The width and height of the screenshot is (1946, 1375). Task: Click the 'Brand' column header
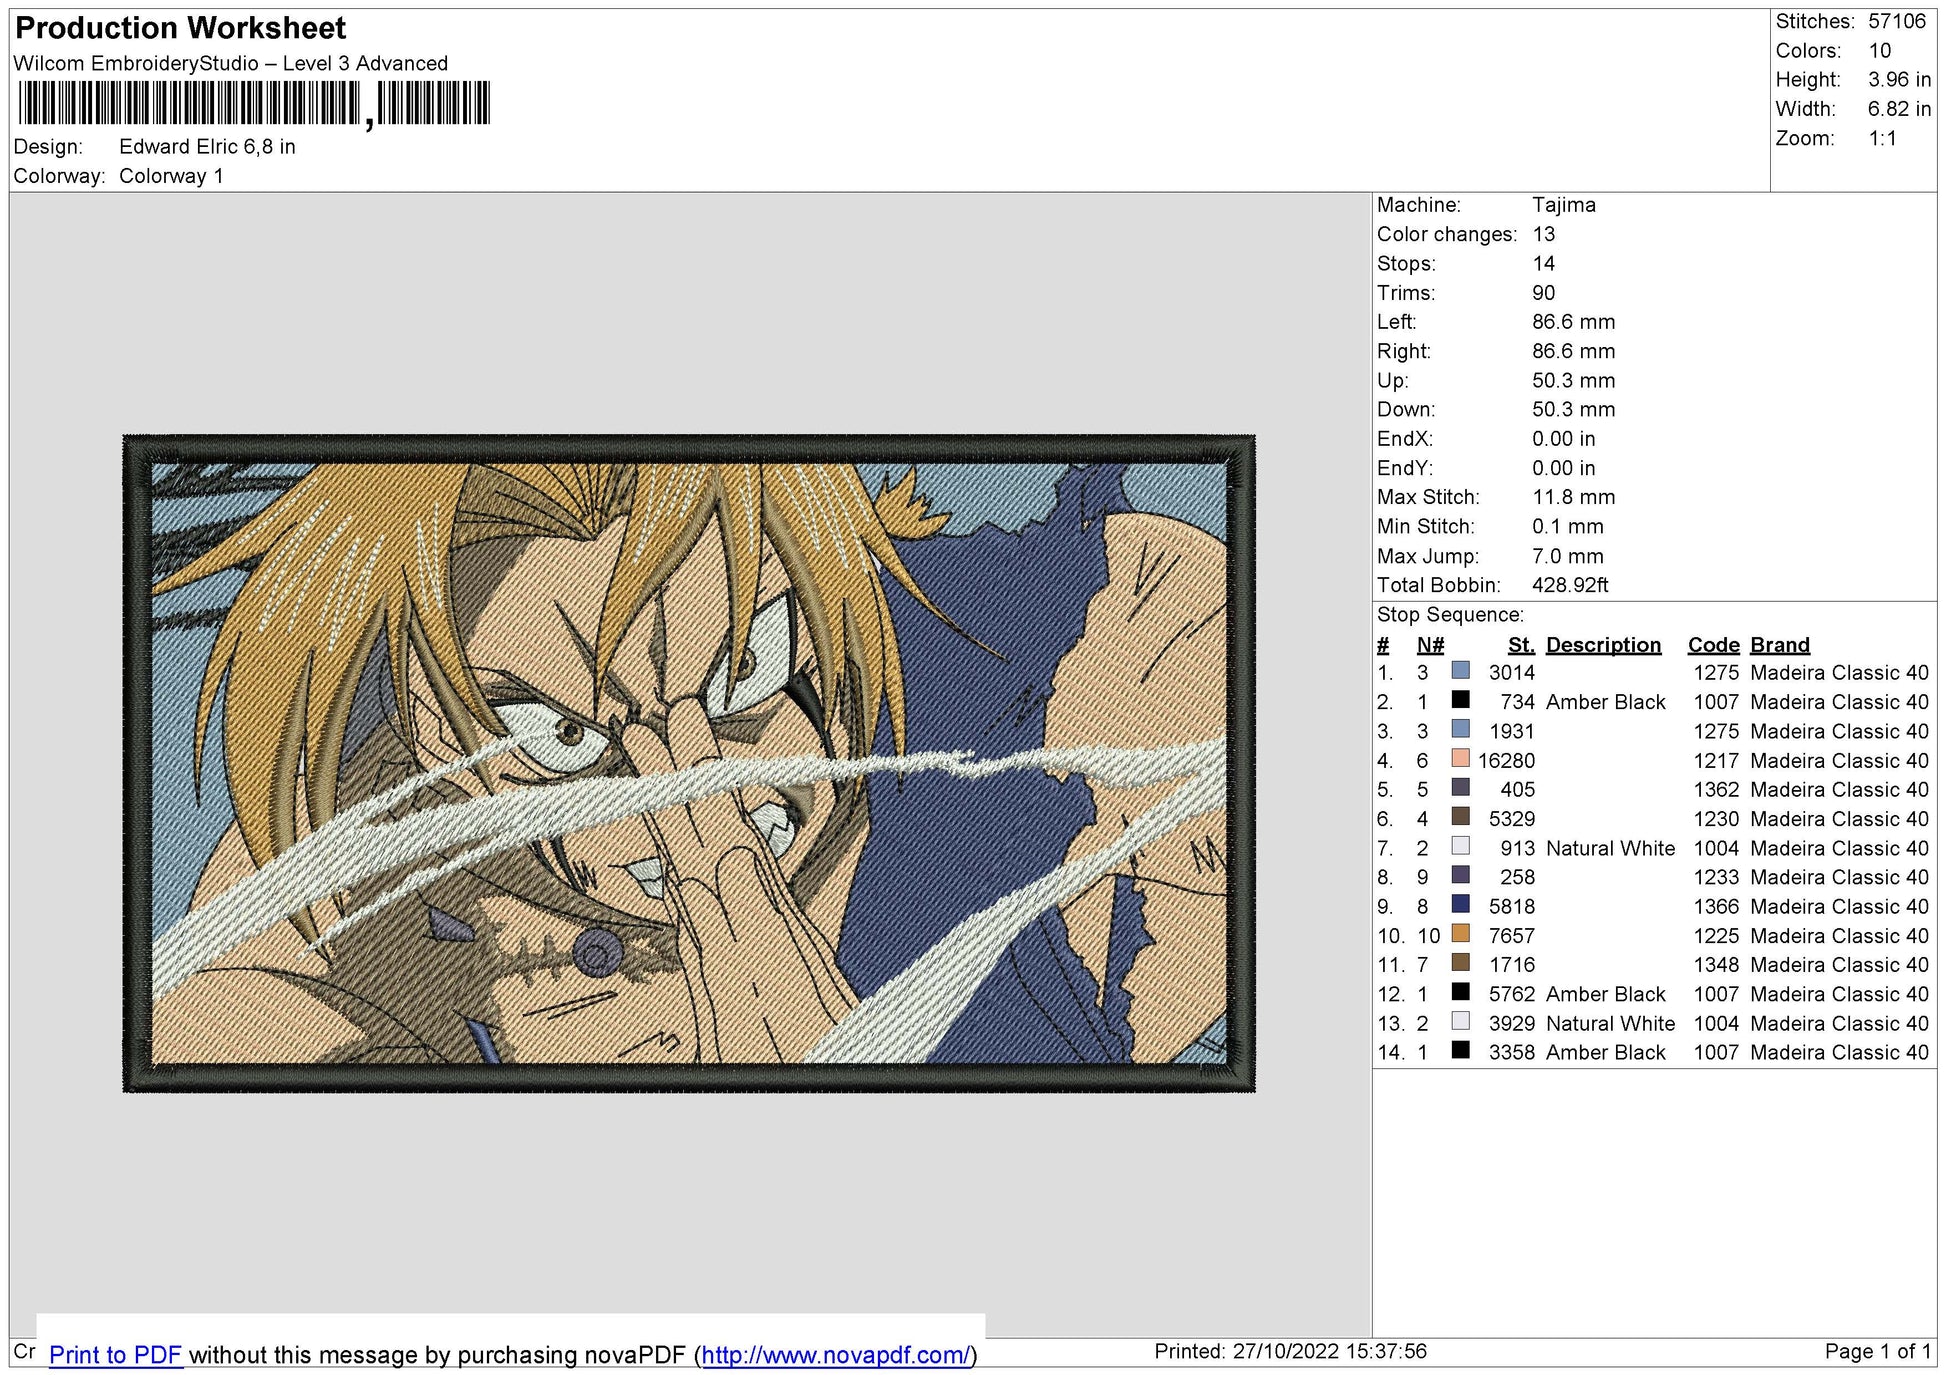[x=1780, y=645]
